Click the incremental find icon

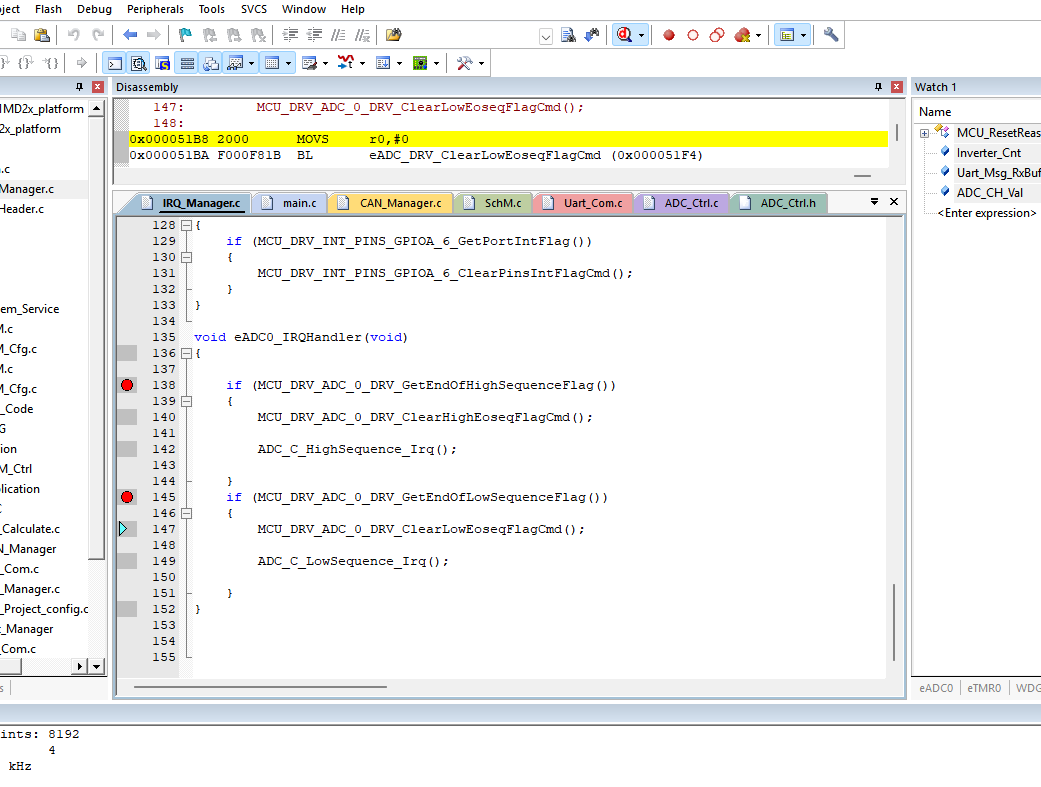point(592,35)
